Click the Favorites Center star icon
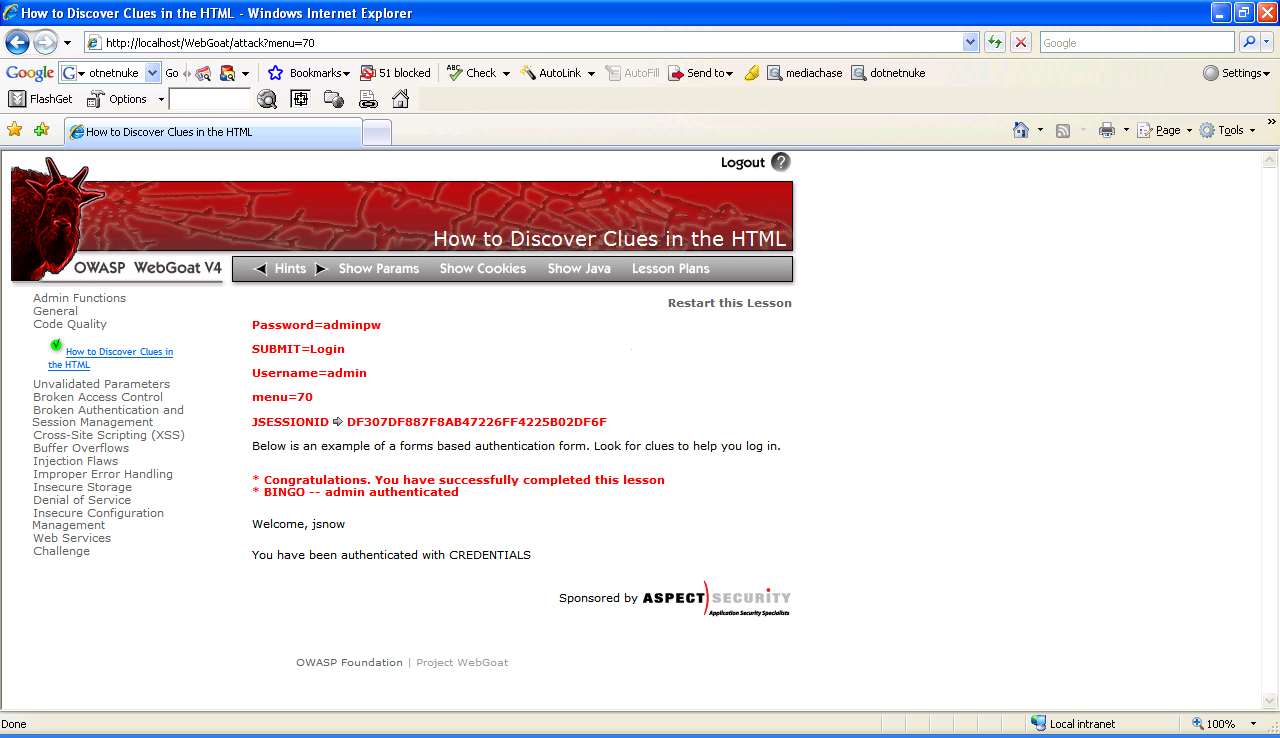The image size is (1280, 738). coord(15,130)
